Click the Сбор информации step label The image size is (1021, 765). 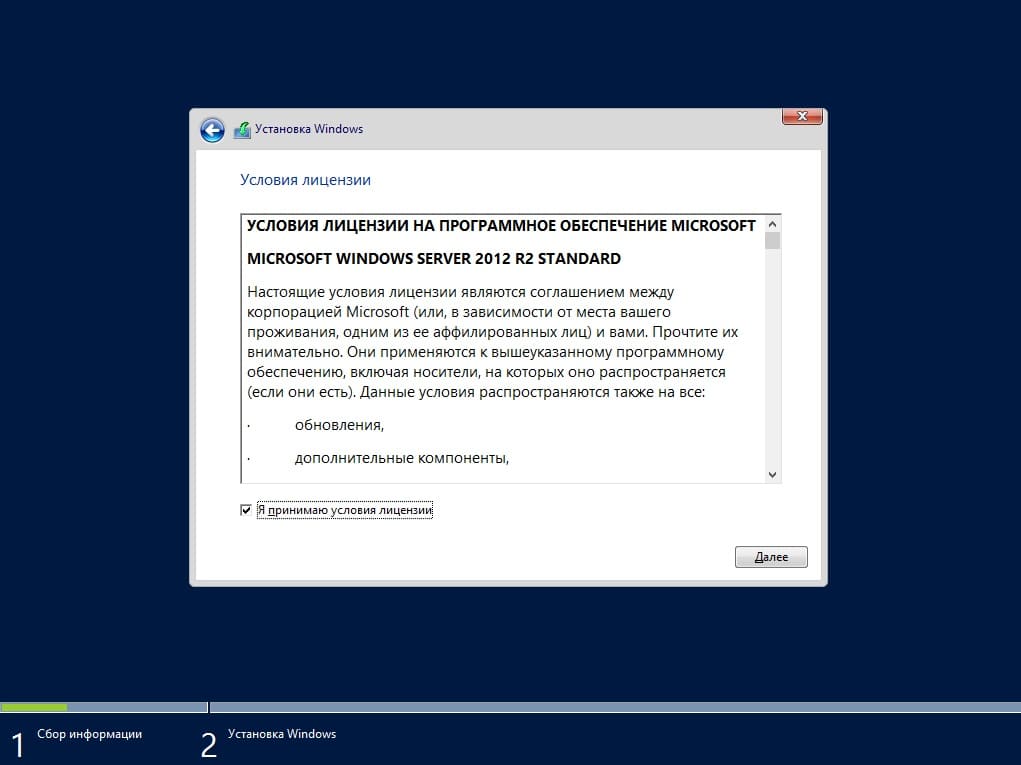[89, 734]
